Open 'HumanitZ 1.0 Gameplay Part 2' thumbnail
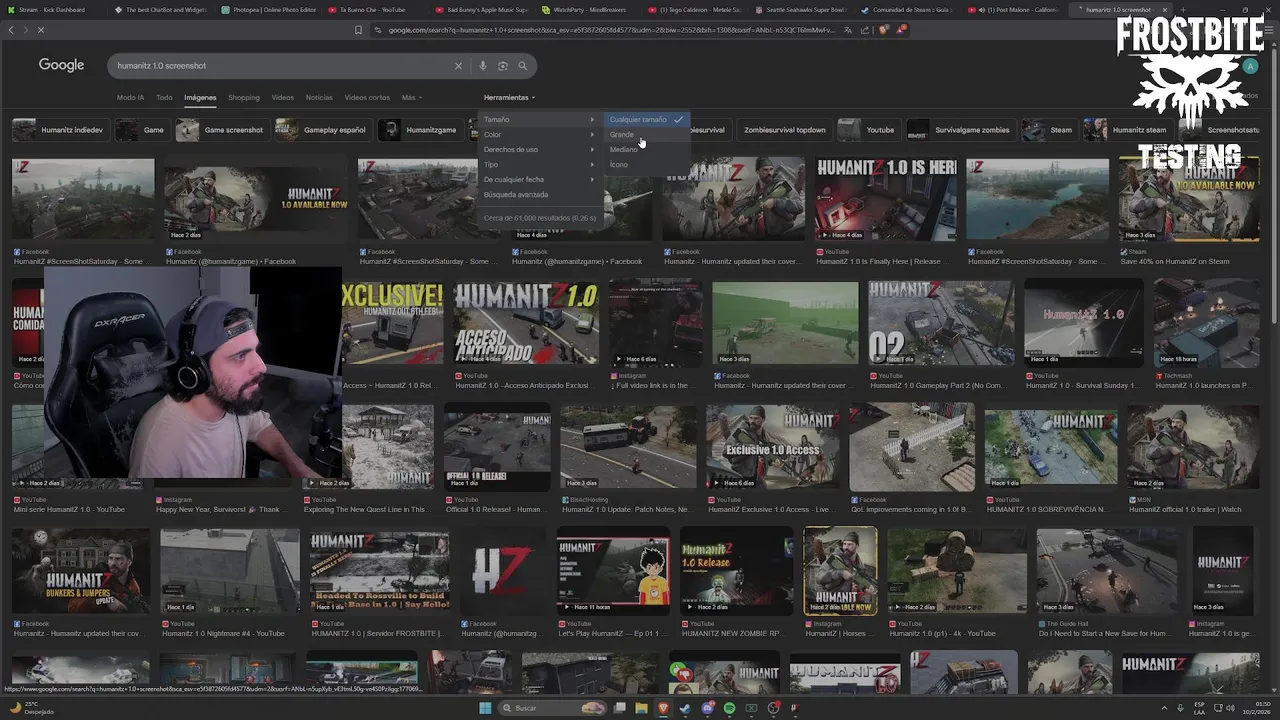Image resolution: width=1280 pixels, height=720 pixels. (941, 323)
